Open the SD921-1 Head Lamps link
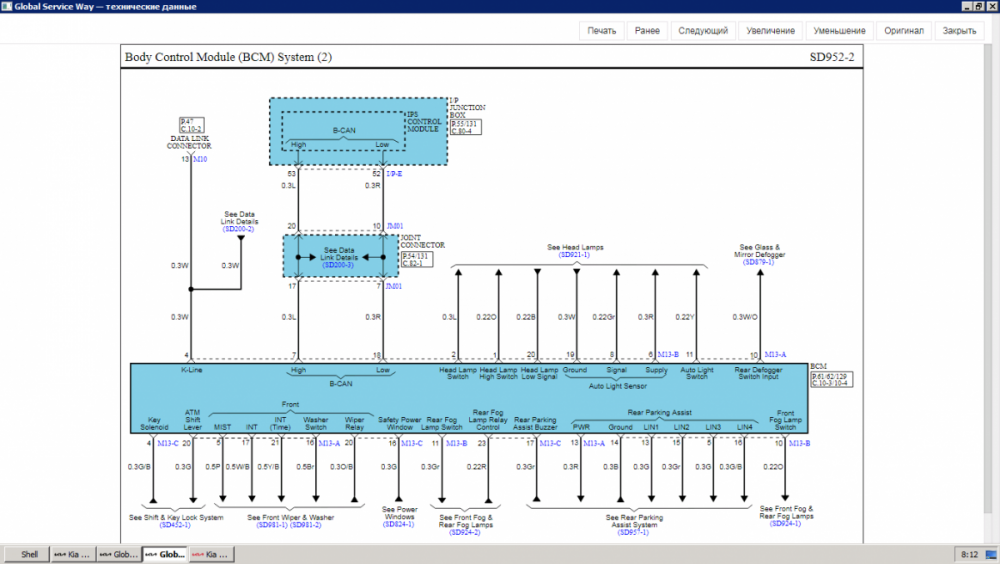The width and height of the screenshot is (1000, 564). click(575, 255)
